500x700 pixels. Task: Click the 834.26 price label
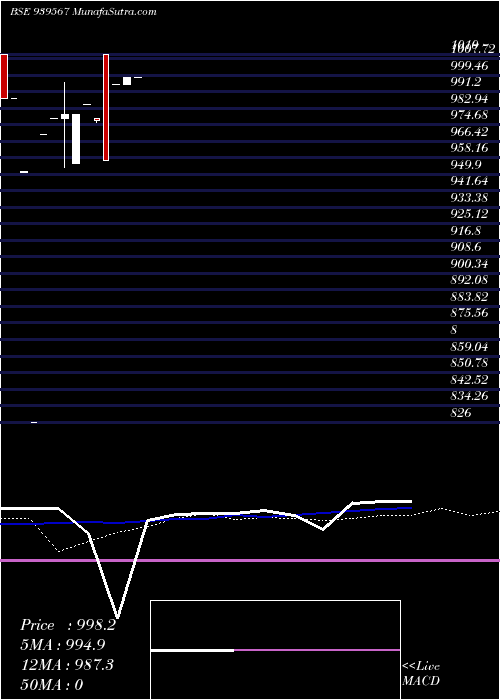pyautogui.click(x=469, y=396)
